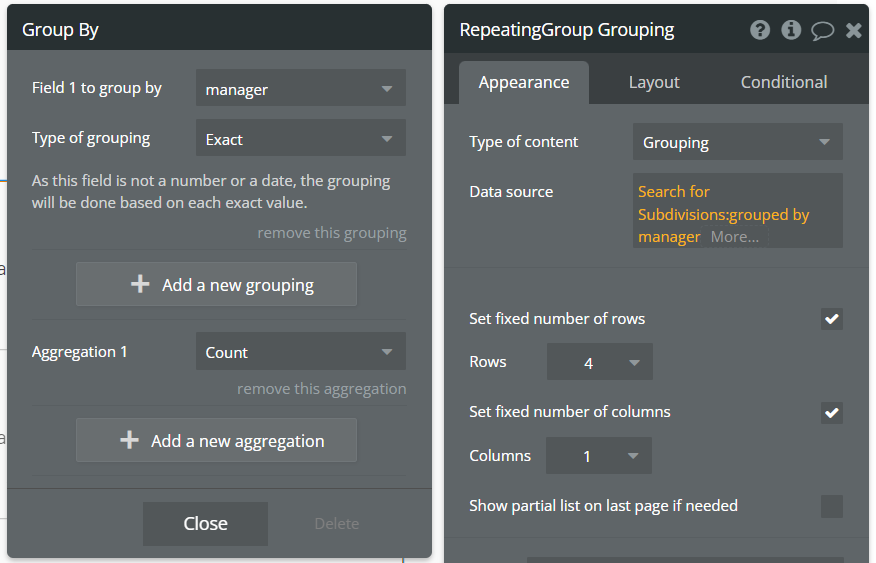Viewport: 876px width, 563px height.
Task: Open the comments speech bubble icon
Action: tap(822, 30)
